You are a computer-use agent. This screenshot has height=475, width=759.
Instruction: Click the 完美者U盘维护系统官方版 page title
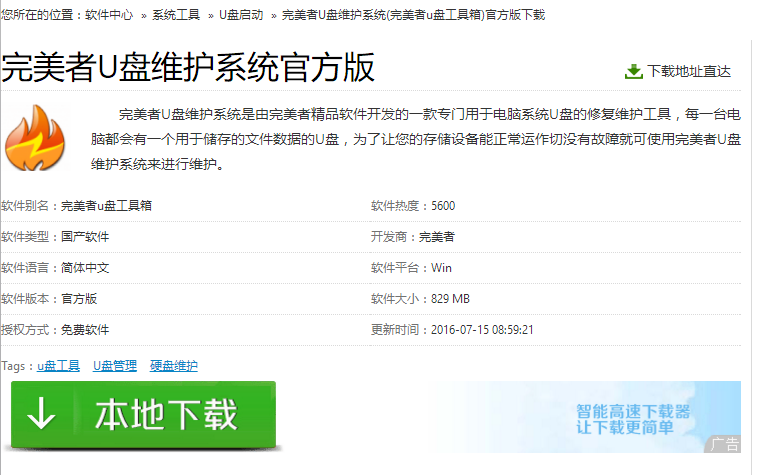(x=188, y=68)
